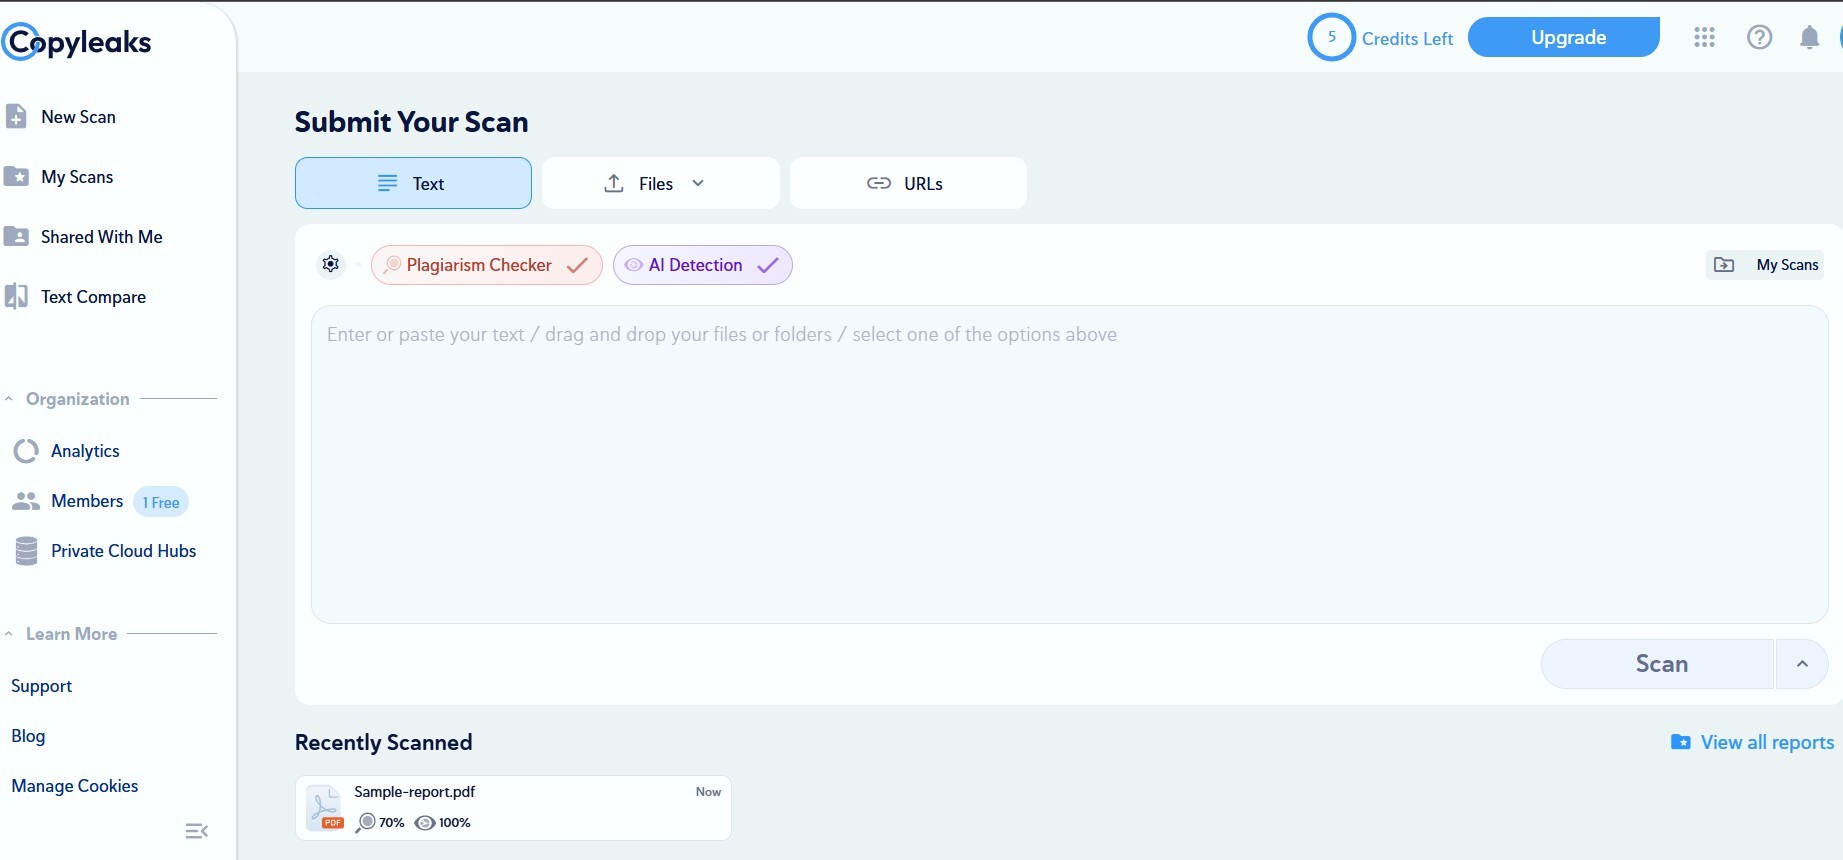Collapse the Learn More section
This screenshot has width=1843, height=860.
(9, 634)
